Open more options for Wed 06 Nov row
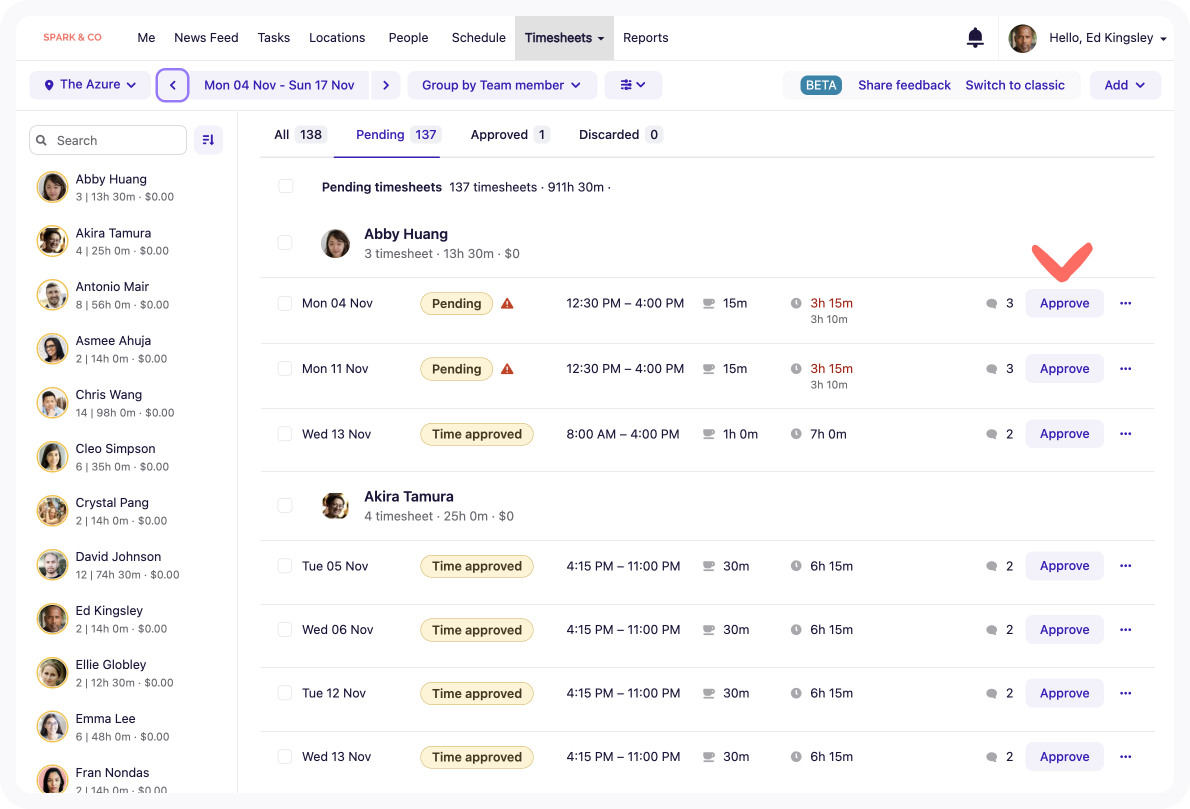This screenshot has width=1190, height=809. pos(1125,630)
